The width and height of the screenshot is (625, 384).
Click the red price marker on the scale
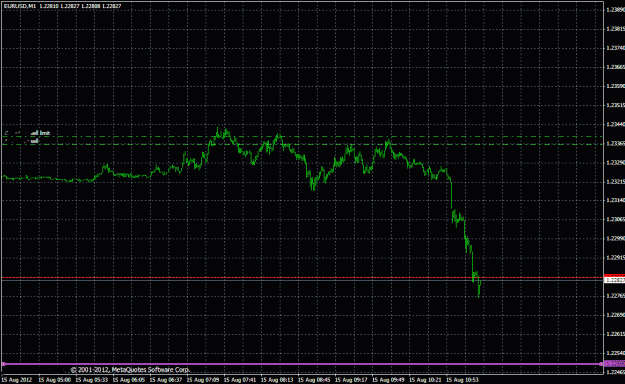tap(615, 276)
